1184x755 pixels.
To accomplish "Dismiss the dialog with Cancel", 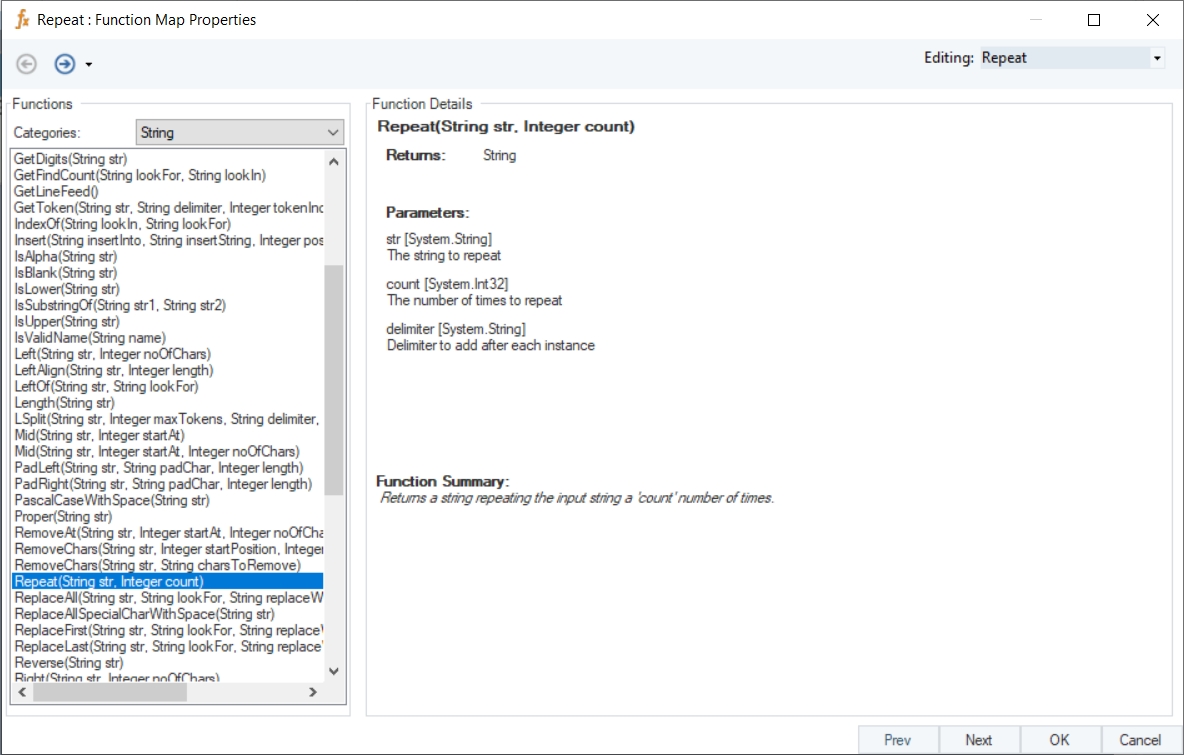I will [1140, 740].
